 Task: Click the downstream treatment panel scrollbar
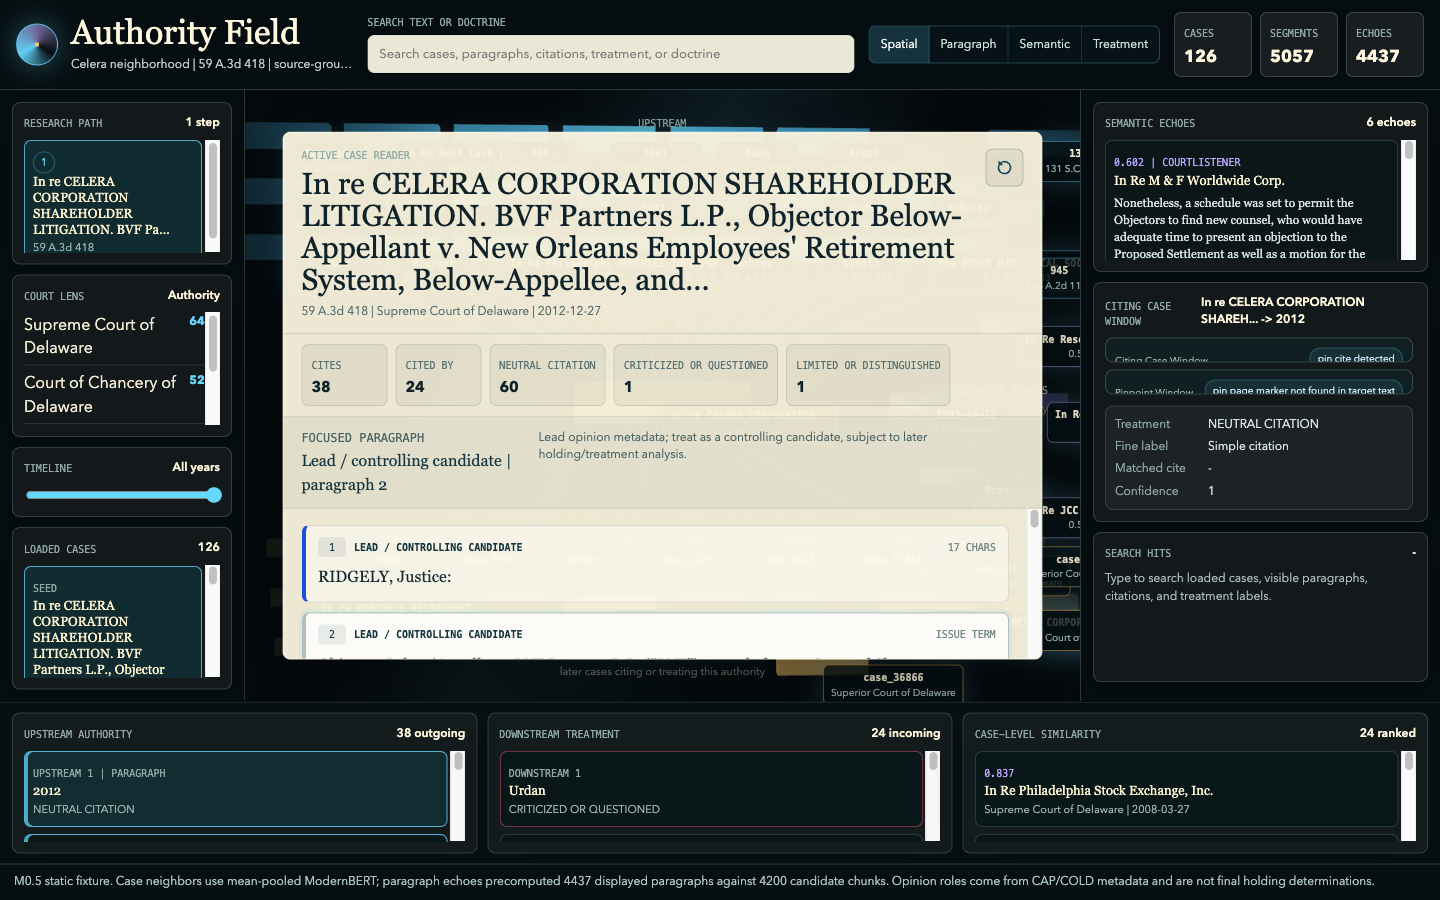pyautogui.click(x=934, y=796)
